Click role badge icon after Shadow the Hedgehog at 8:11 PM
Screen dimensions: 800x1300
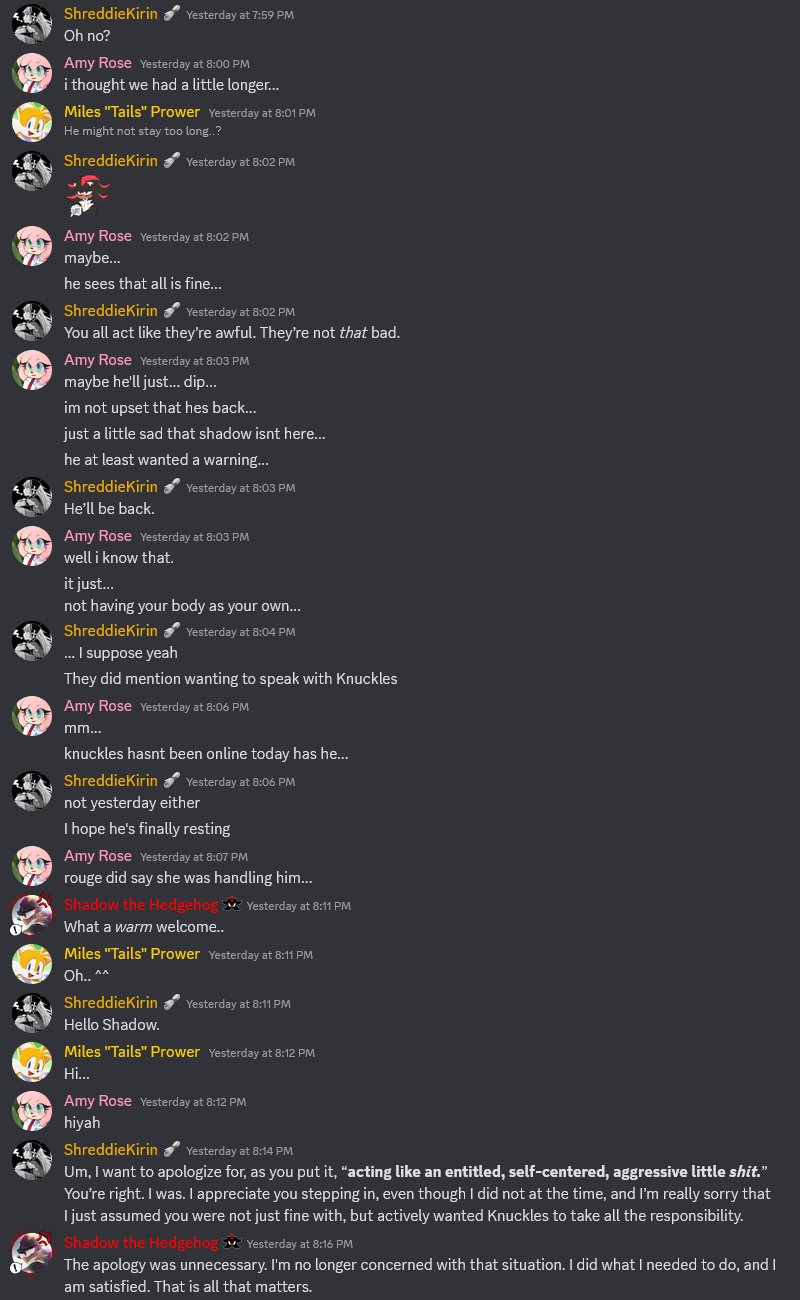click(x=232, y=905)
